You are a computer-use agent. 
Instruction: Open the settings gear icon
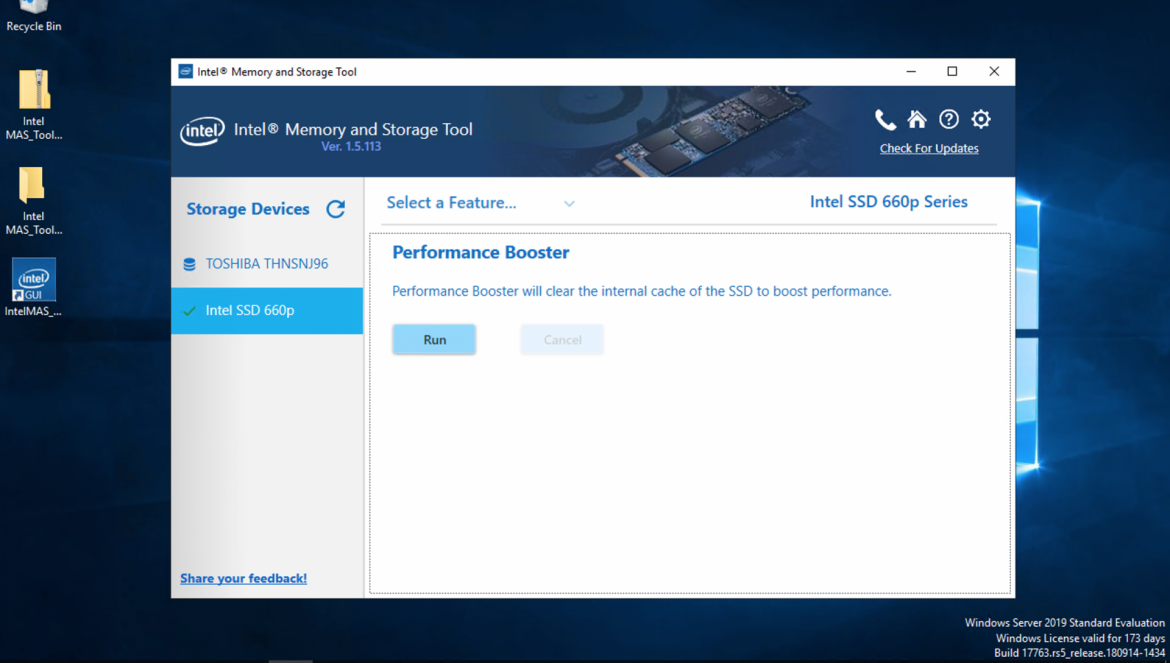[x=980, y=119]
